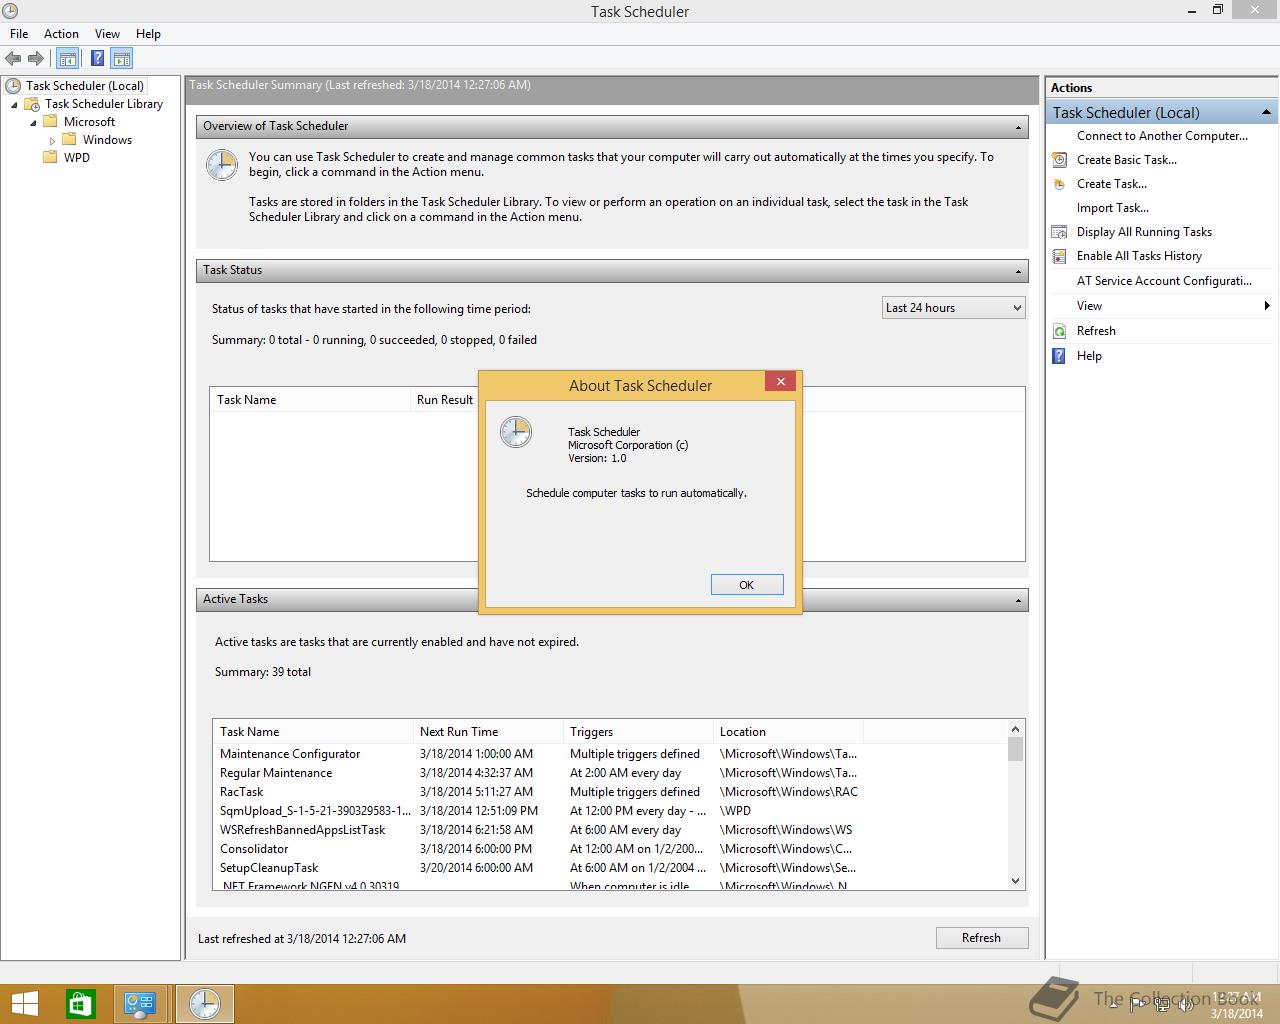Click the Back arrow toolbar icon

pos(13,59)
